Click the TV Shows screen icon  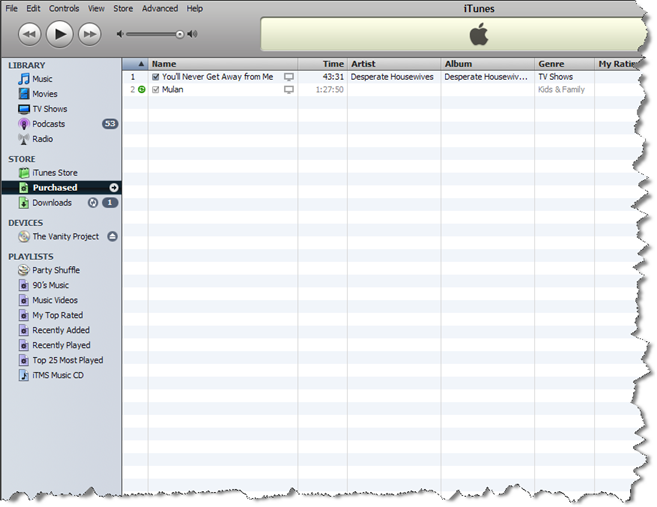[x=24, y=109]
